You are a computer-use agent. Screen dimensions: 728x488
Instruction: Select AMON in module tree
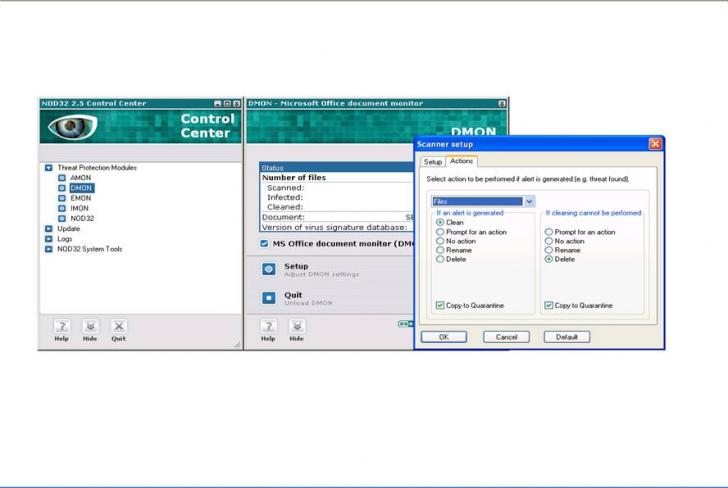point(81,178)
